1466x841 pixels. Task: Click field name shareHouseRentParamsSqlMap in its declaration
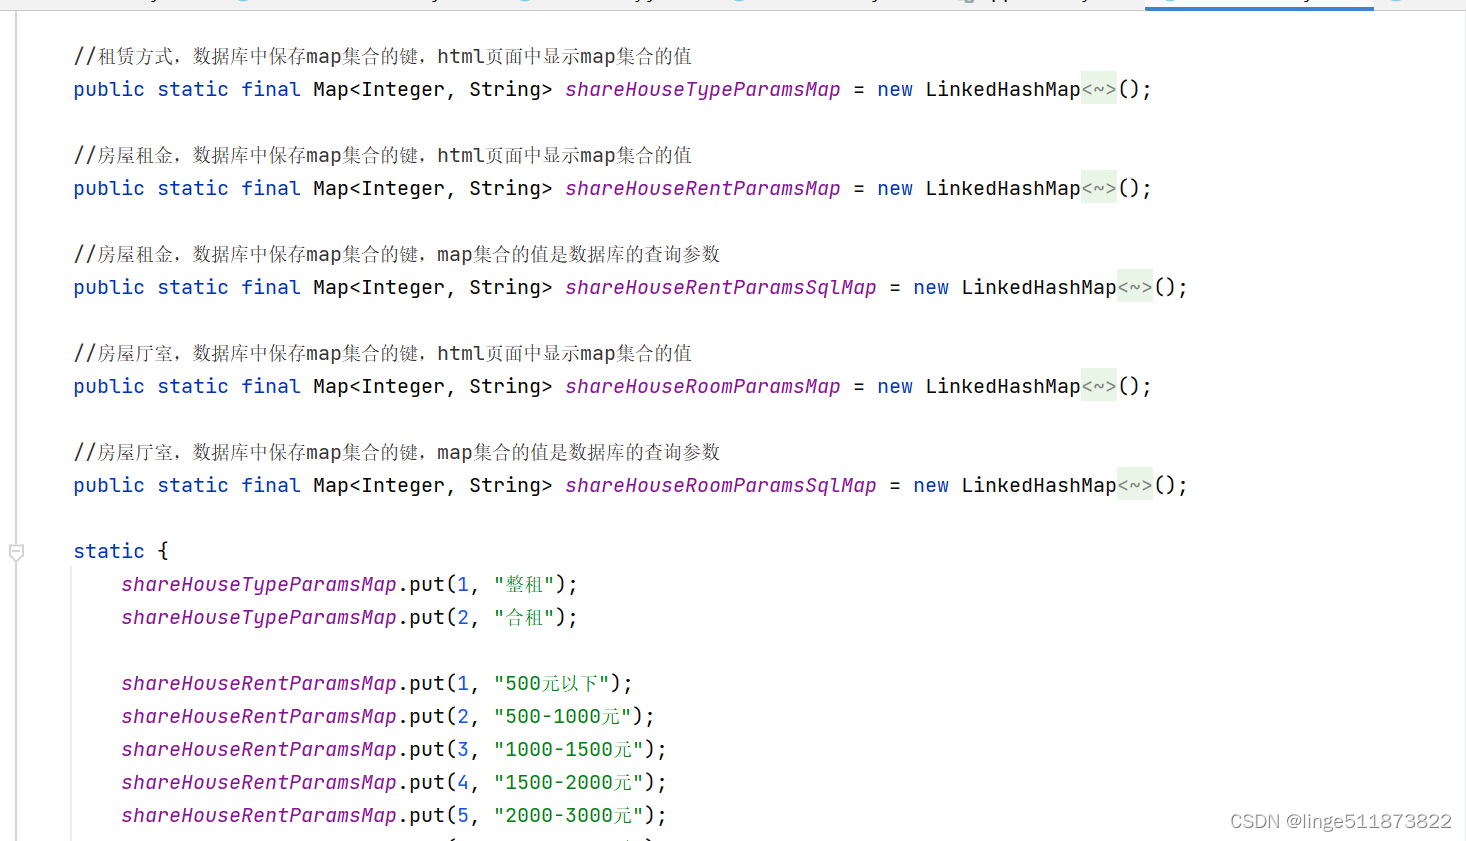pyautogui.click(x=721, y=288)
